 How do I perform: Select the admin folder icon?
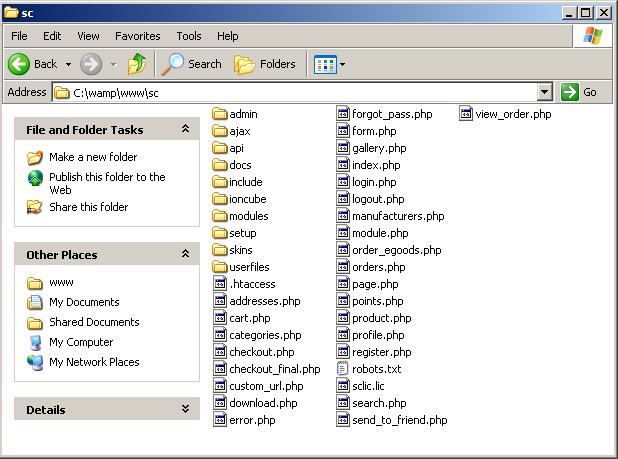click(x=220, y=114)
